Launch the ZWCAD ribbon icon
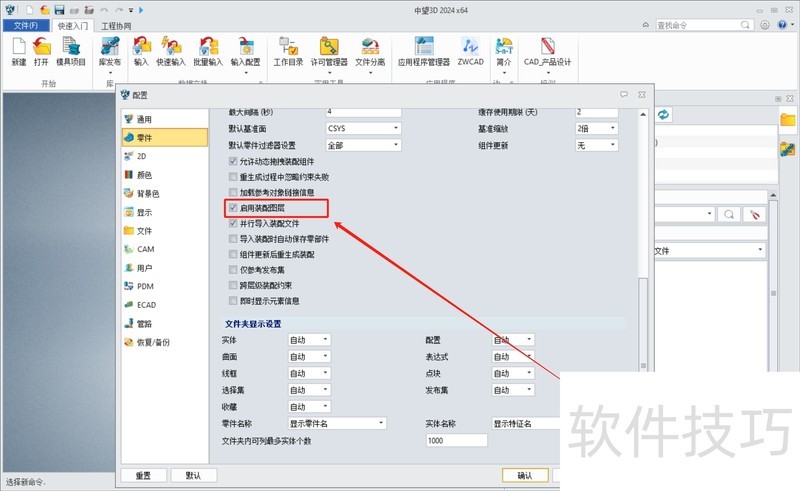 tap(470, 52)
